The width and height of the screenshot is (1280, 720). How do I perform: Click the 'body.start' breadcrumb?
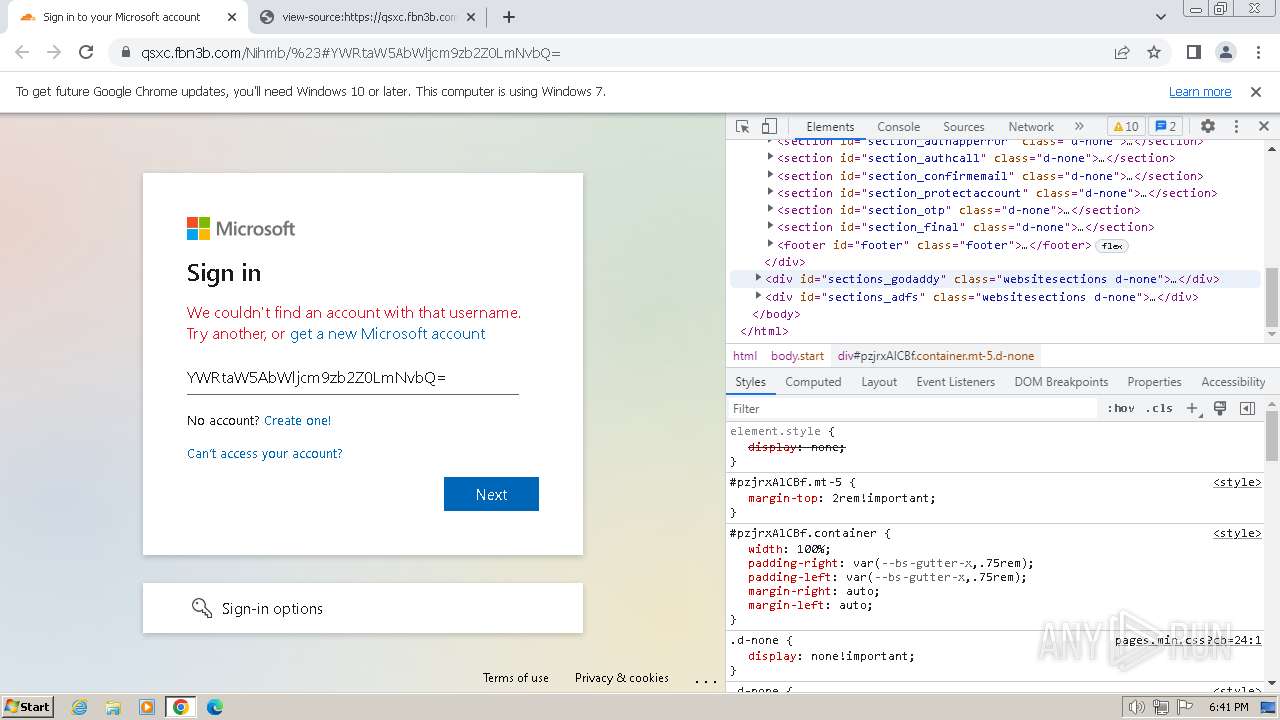point(797,355)
